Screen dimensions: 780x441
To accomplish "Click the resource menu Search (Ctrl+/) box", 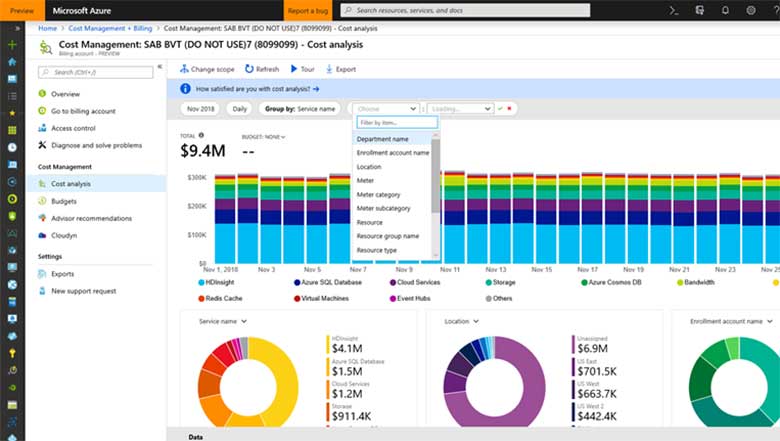I will (96, 72).
